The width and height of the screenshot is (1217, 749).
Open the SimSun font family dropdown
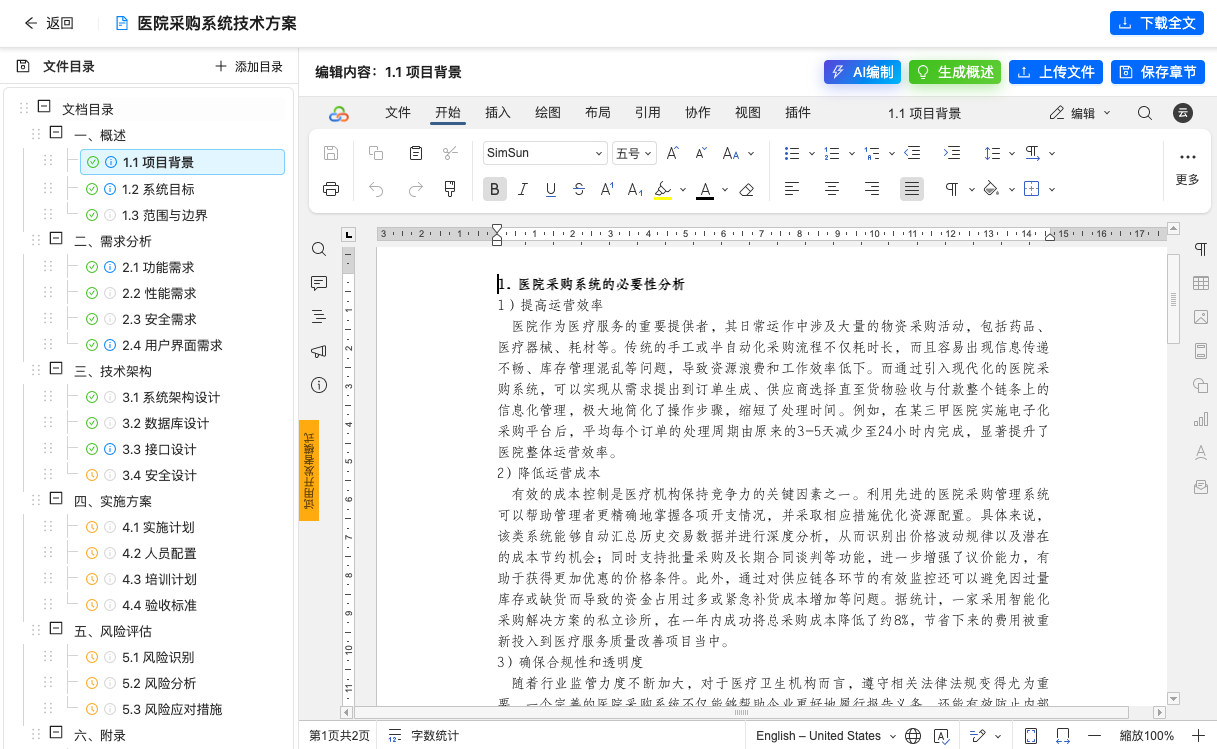544,152
